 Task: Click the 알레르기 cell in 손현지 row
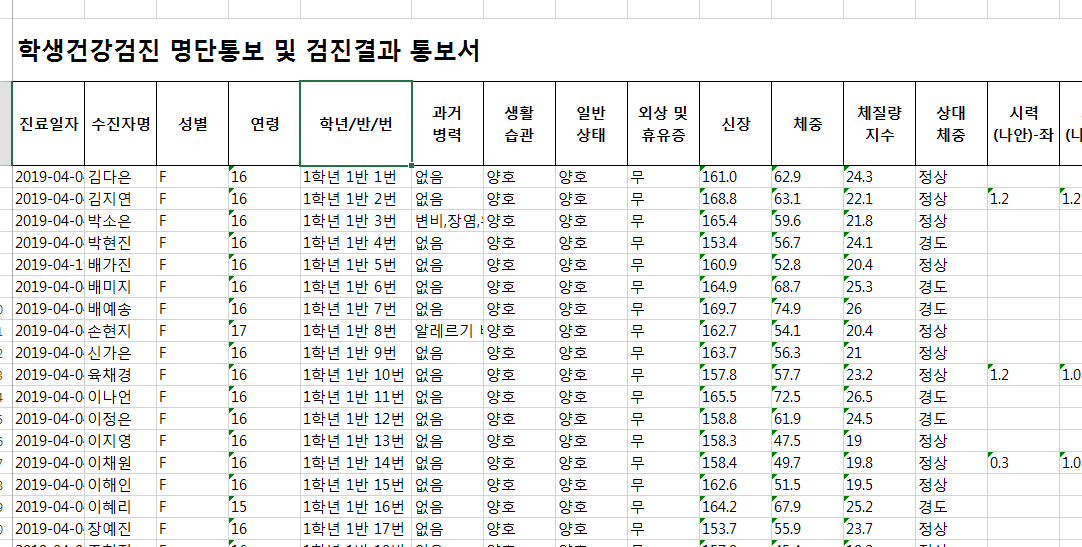[x=447, y=331]
